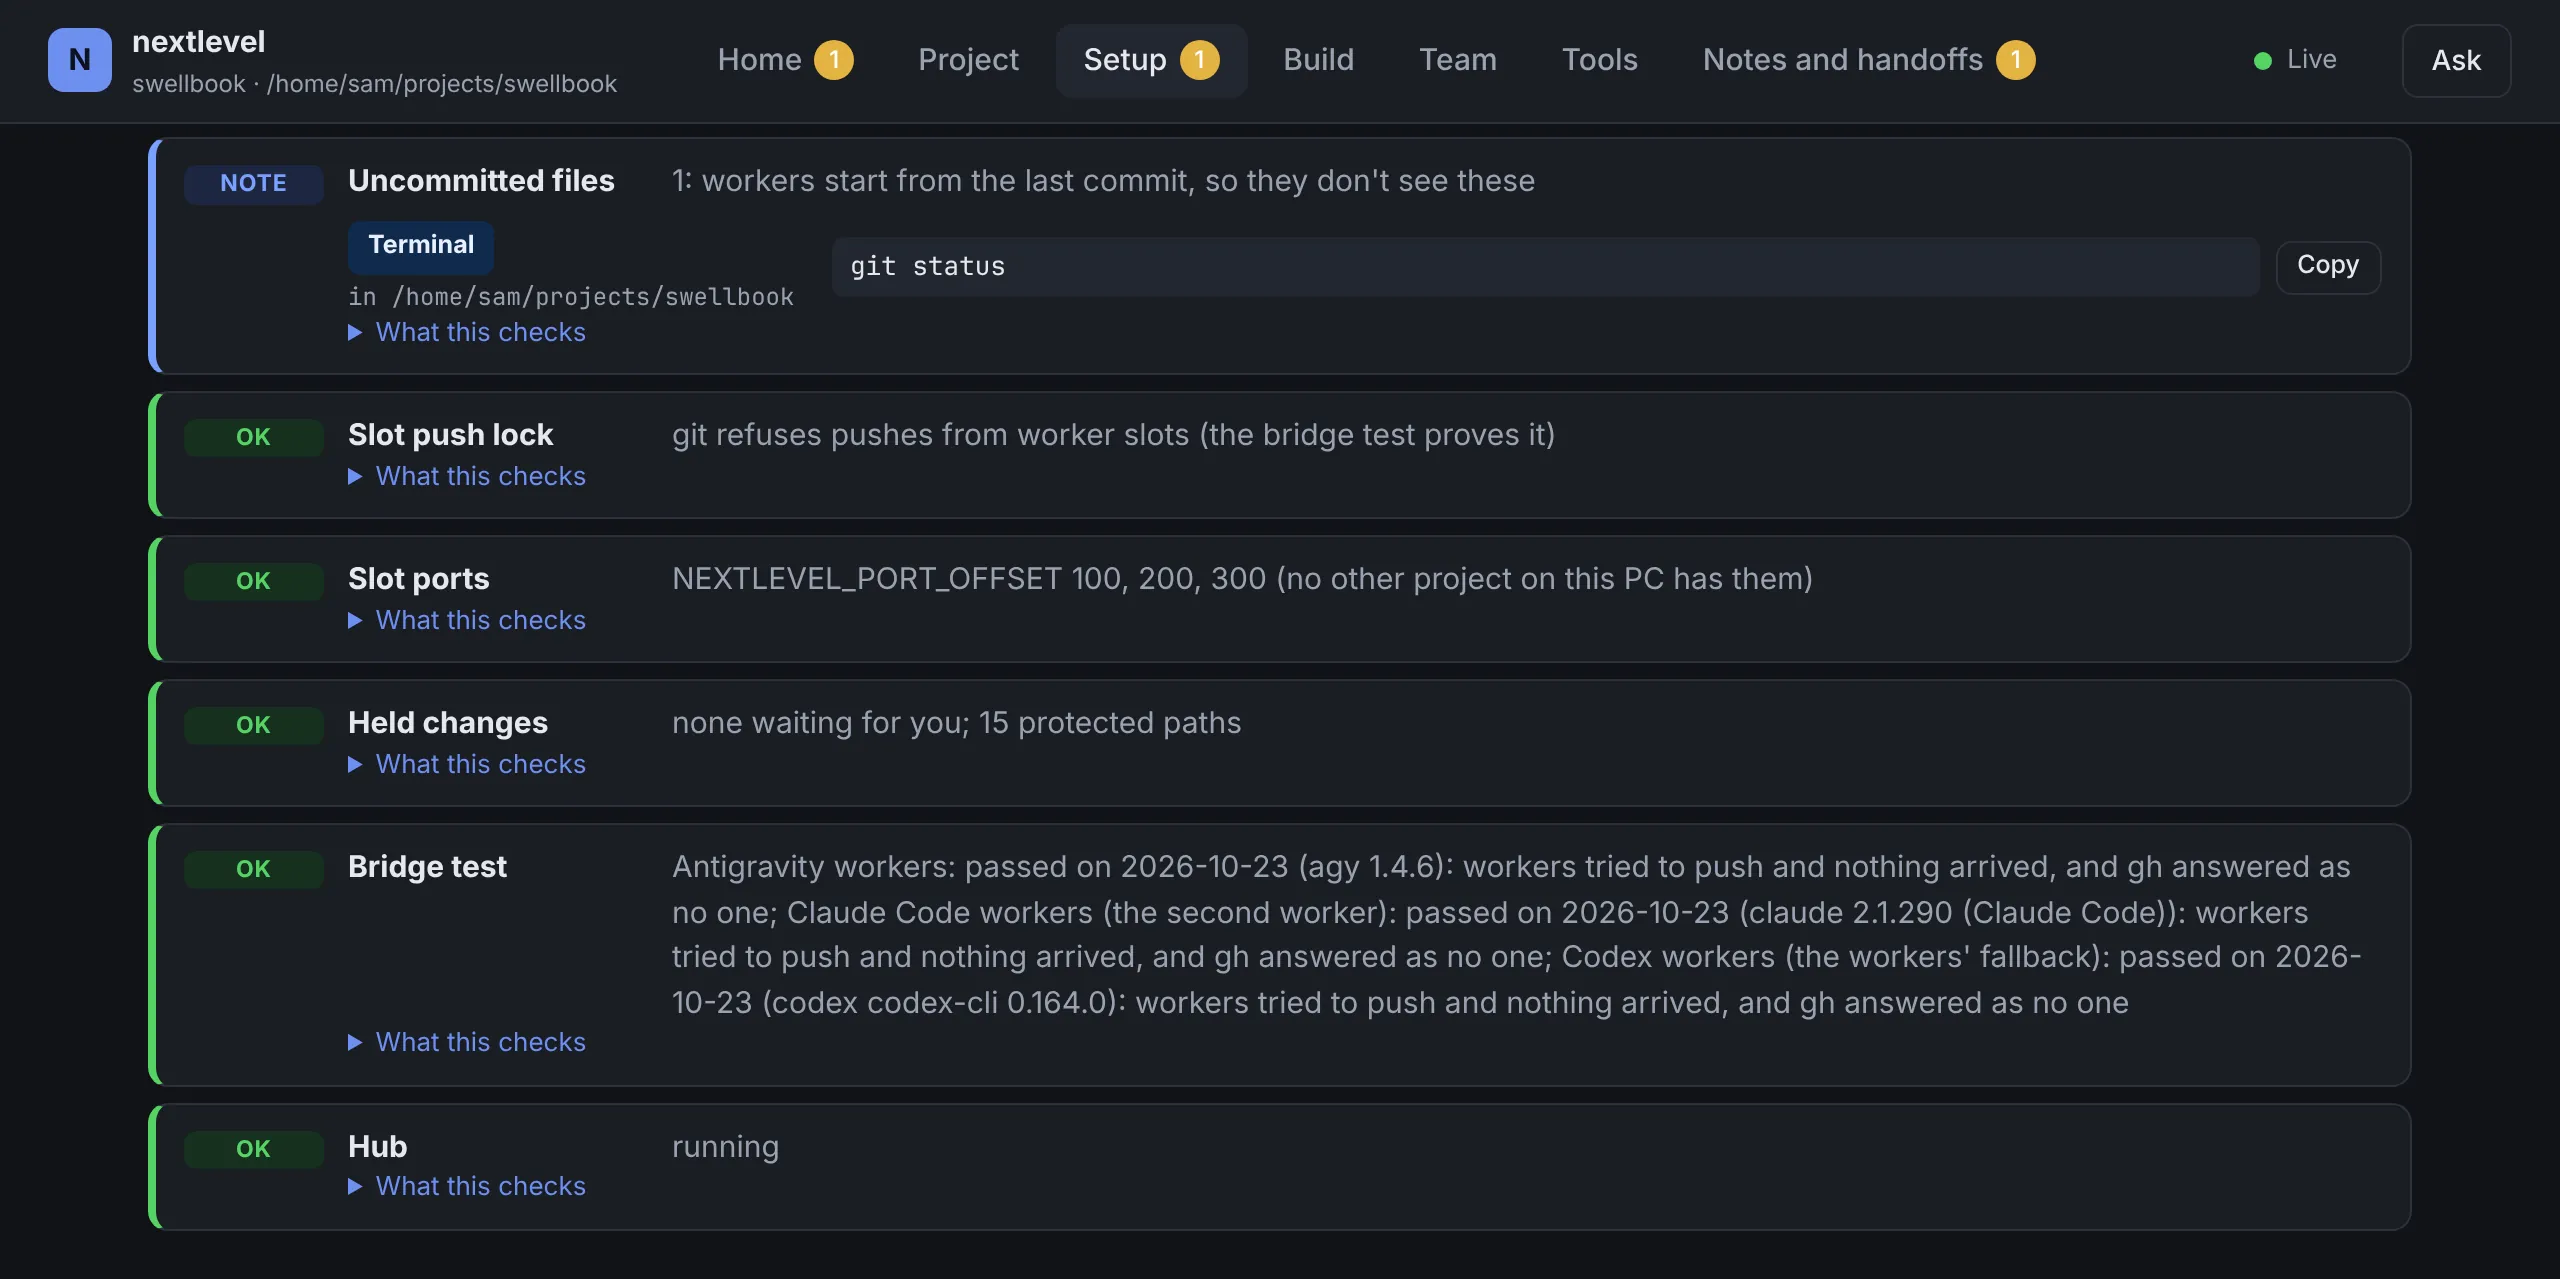Screen dimensions: 2560x1279
Task: Click the OK badge for Slot ports
Action: [254, 582]
